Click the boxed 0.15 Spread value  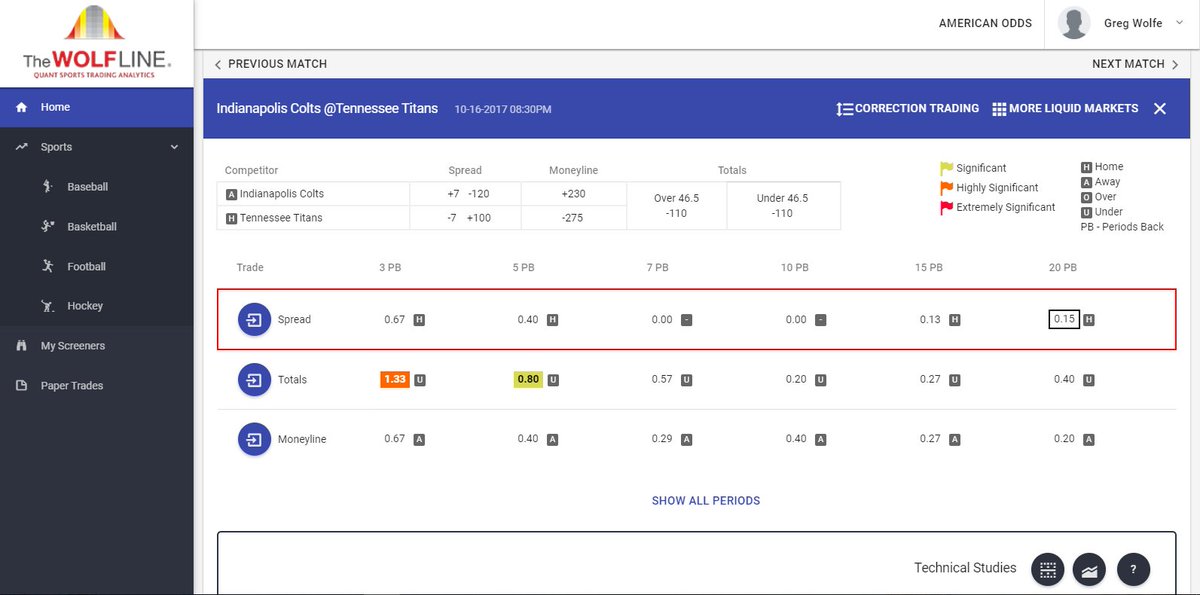tap(1064, 320)
